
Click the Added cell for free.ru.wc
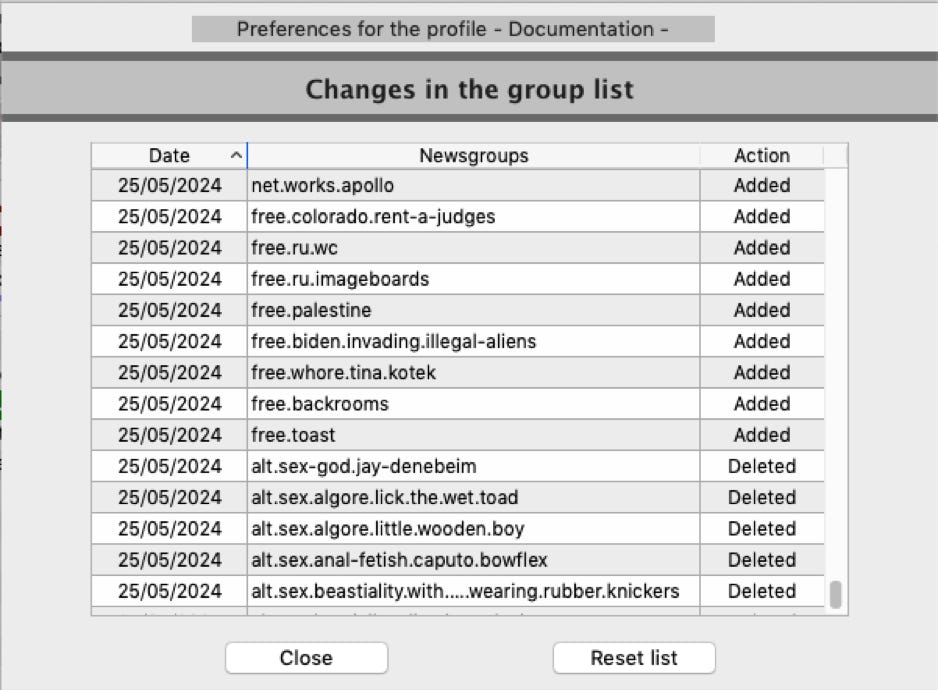click(761, 248)
